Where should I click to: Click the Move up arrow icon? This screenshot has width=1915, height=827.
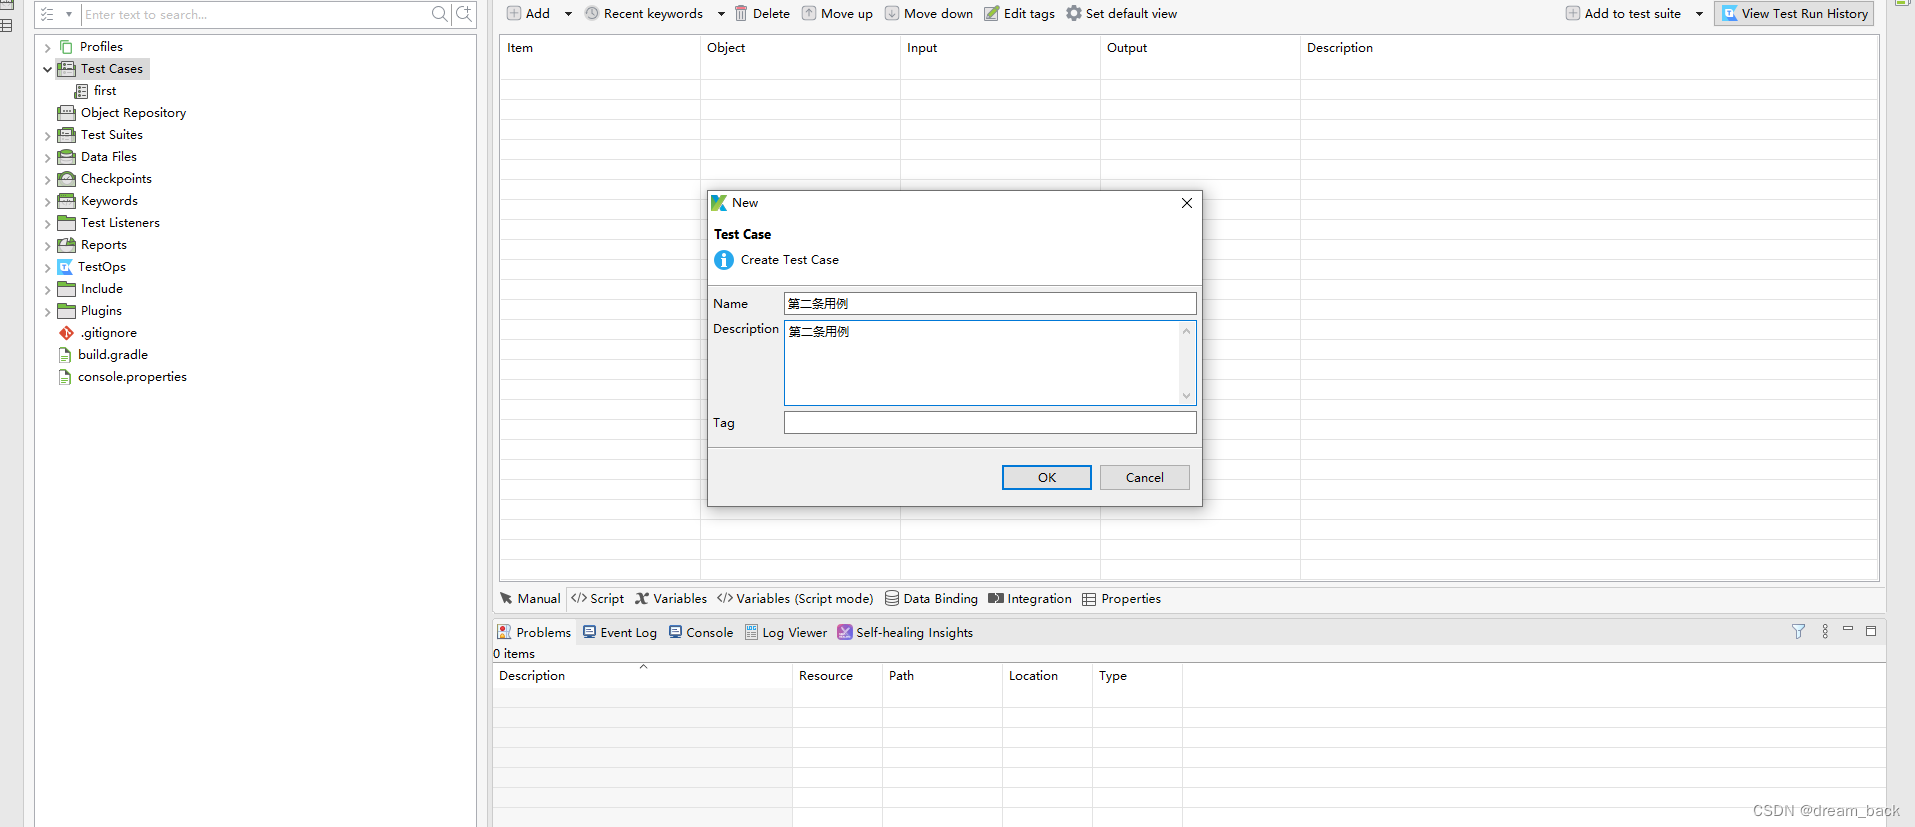click(x=809, y=14)
